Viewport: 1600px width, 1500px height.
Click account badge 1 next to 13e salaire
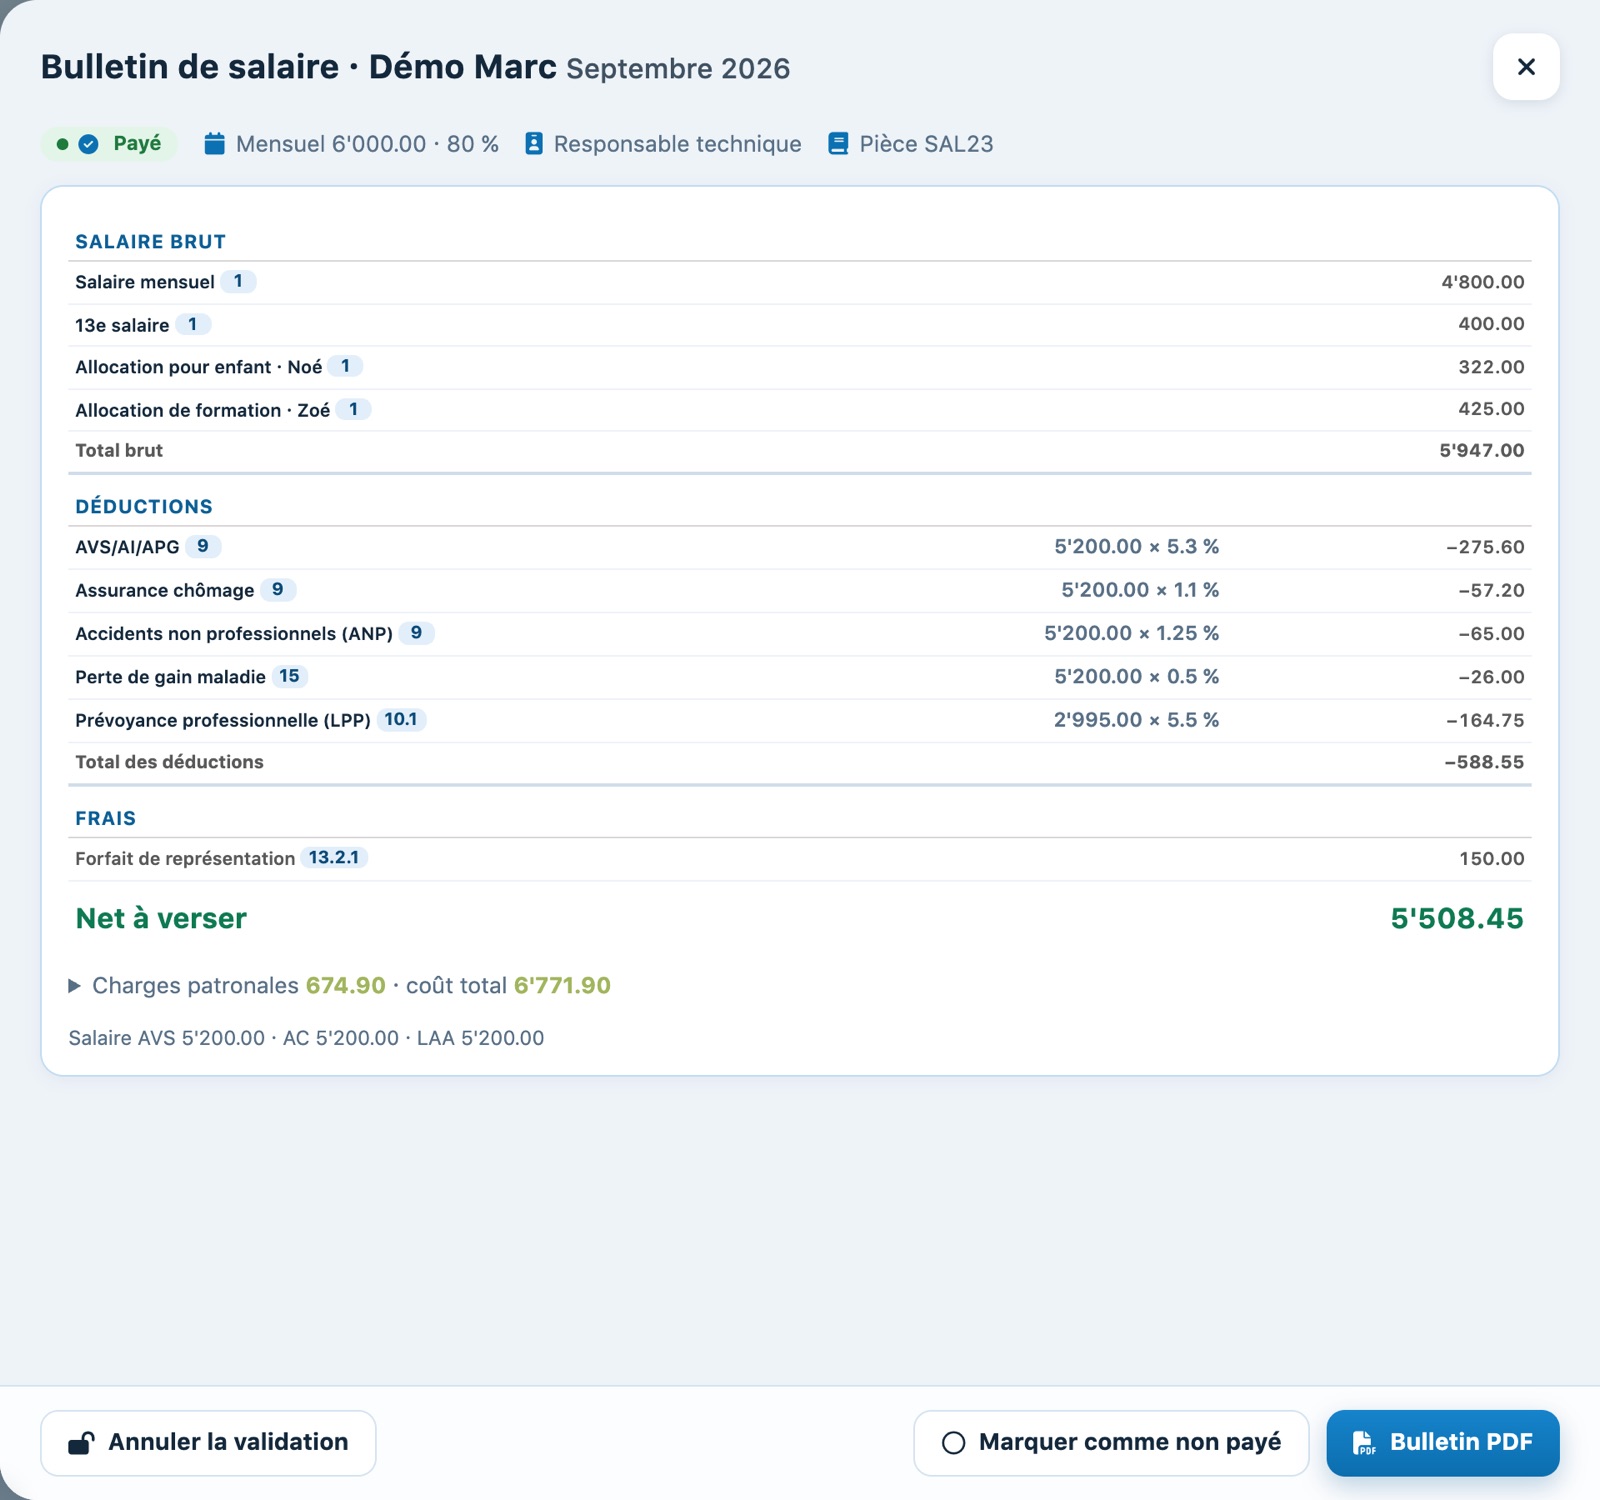click(x=193, y=324)
